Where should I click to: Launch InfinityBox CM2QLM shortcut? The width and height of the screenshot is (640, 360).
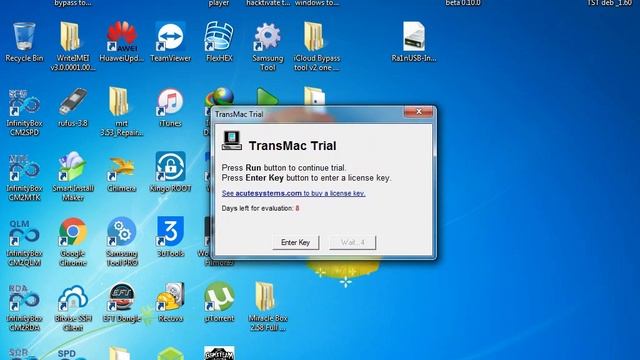(24, 242)
